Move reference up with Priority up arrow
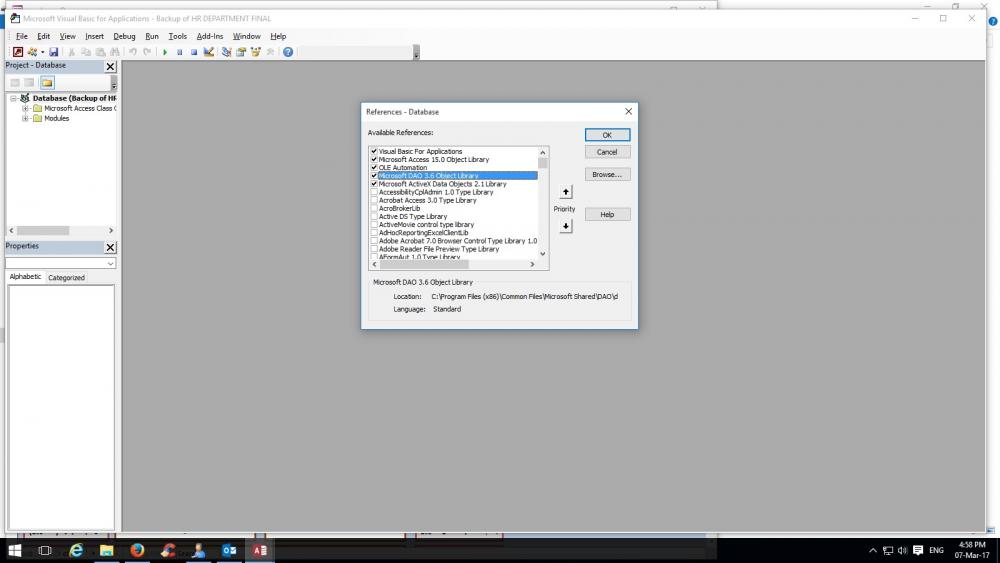 566,192
